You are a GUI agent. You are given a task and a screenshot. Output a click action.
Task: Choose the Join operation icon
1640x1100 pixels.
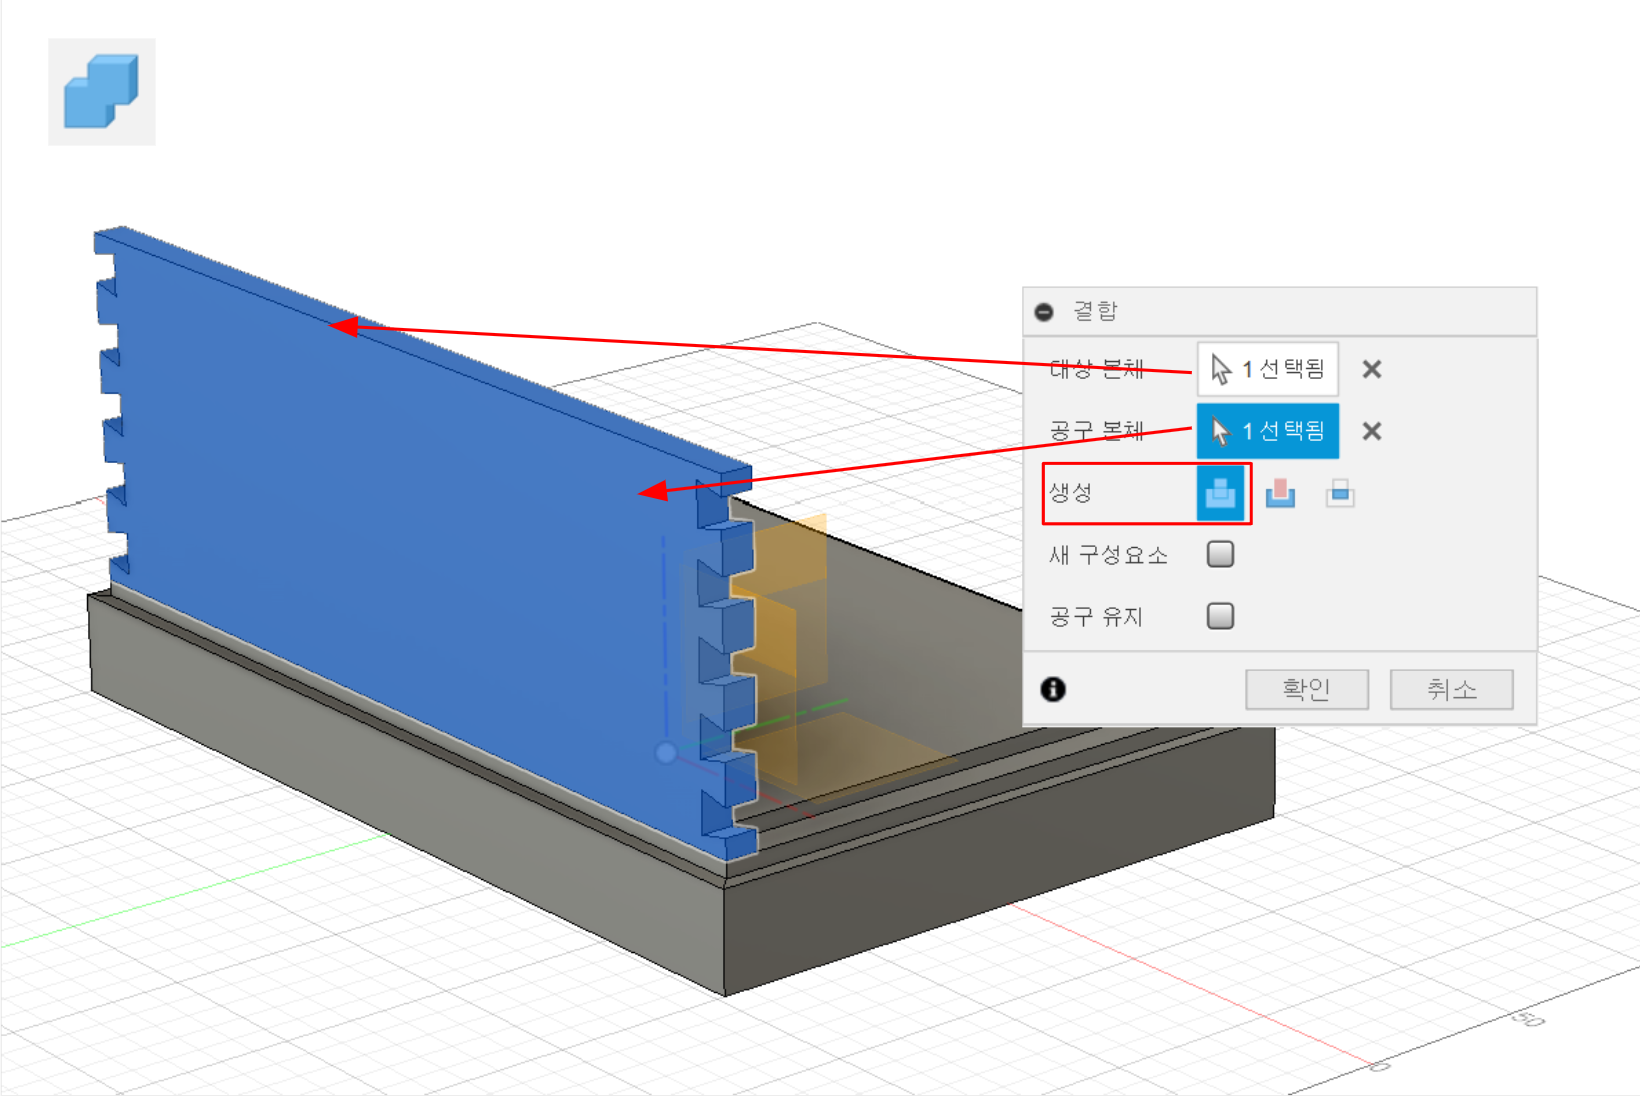click(x=1220, y=493)
